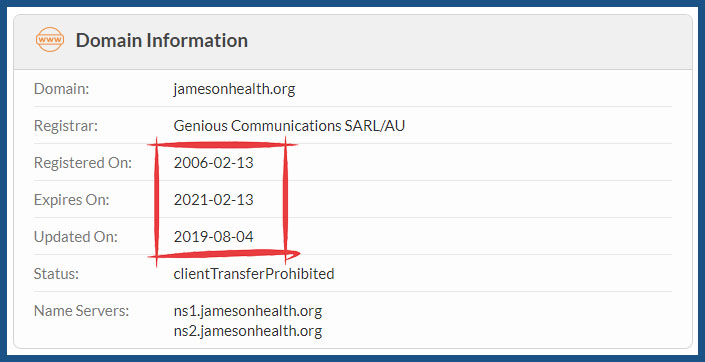
Task: Select ns1.jamesonhealth.org name server
Action: tap(248, 311)
